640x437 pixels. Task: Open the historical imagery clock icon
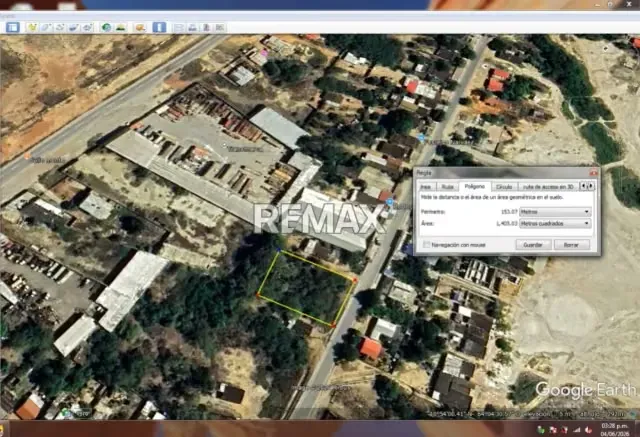point(106,27)
